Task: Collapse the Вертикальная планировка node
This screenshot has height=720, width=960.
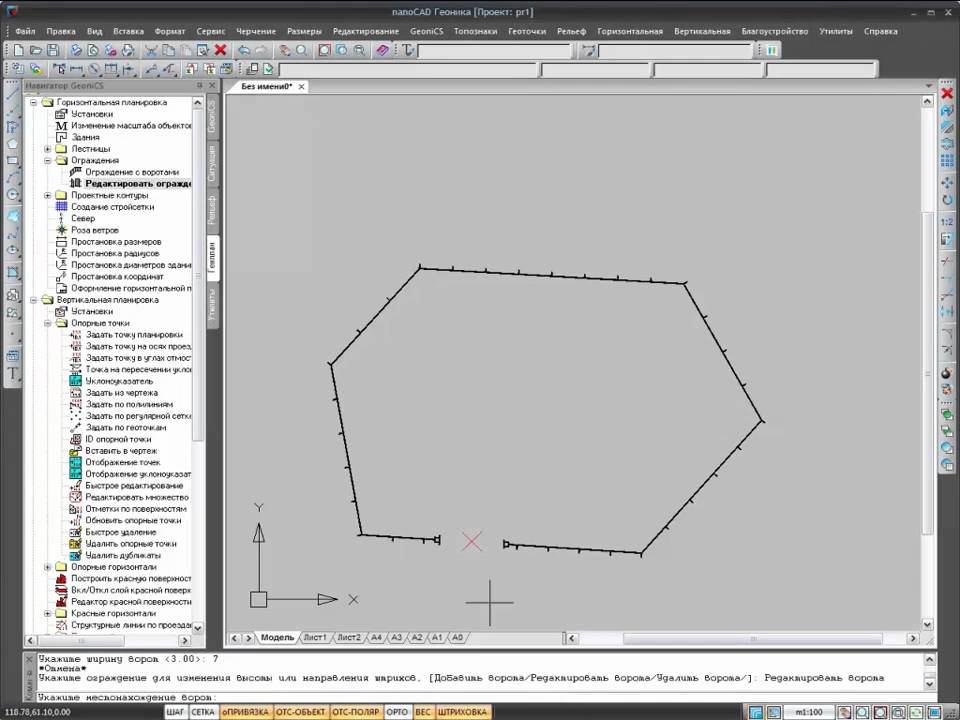Action: coord(34,300)
